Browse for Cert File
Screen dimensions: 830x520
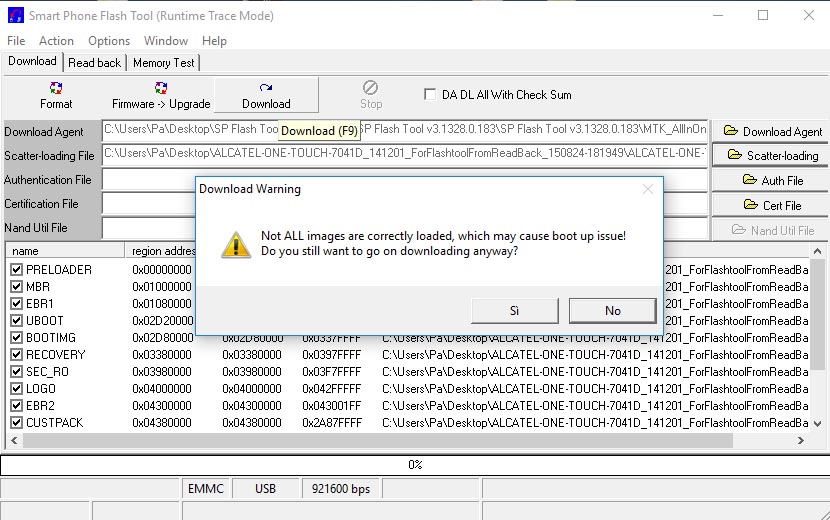771,205
